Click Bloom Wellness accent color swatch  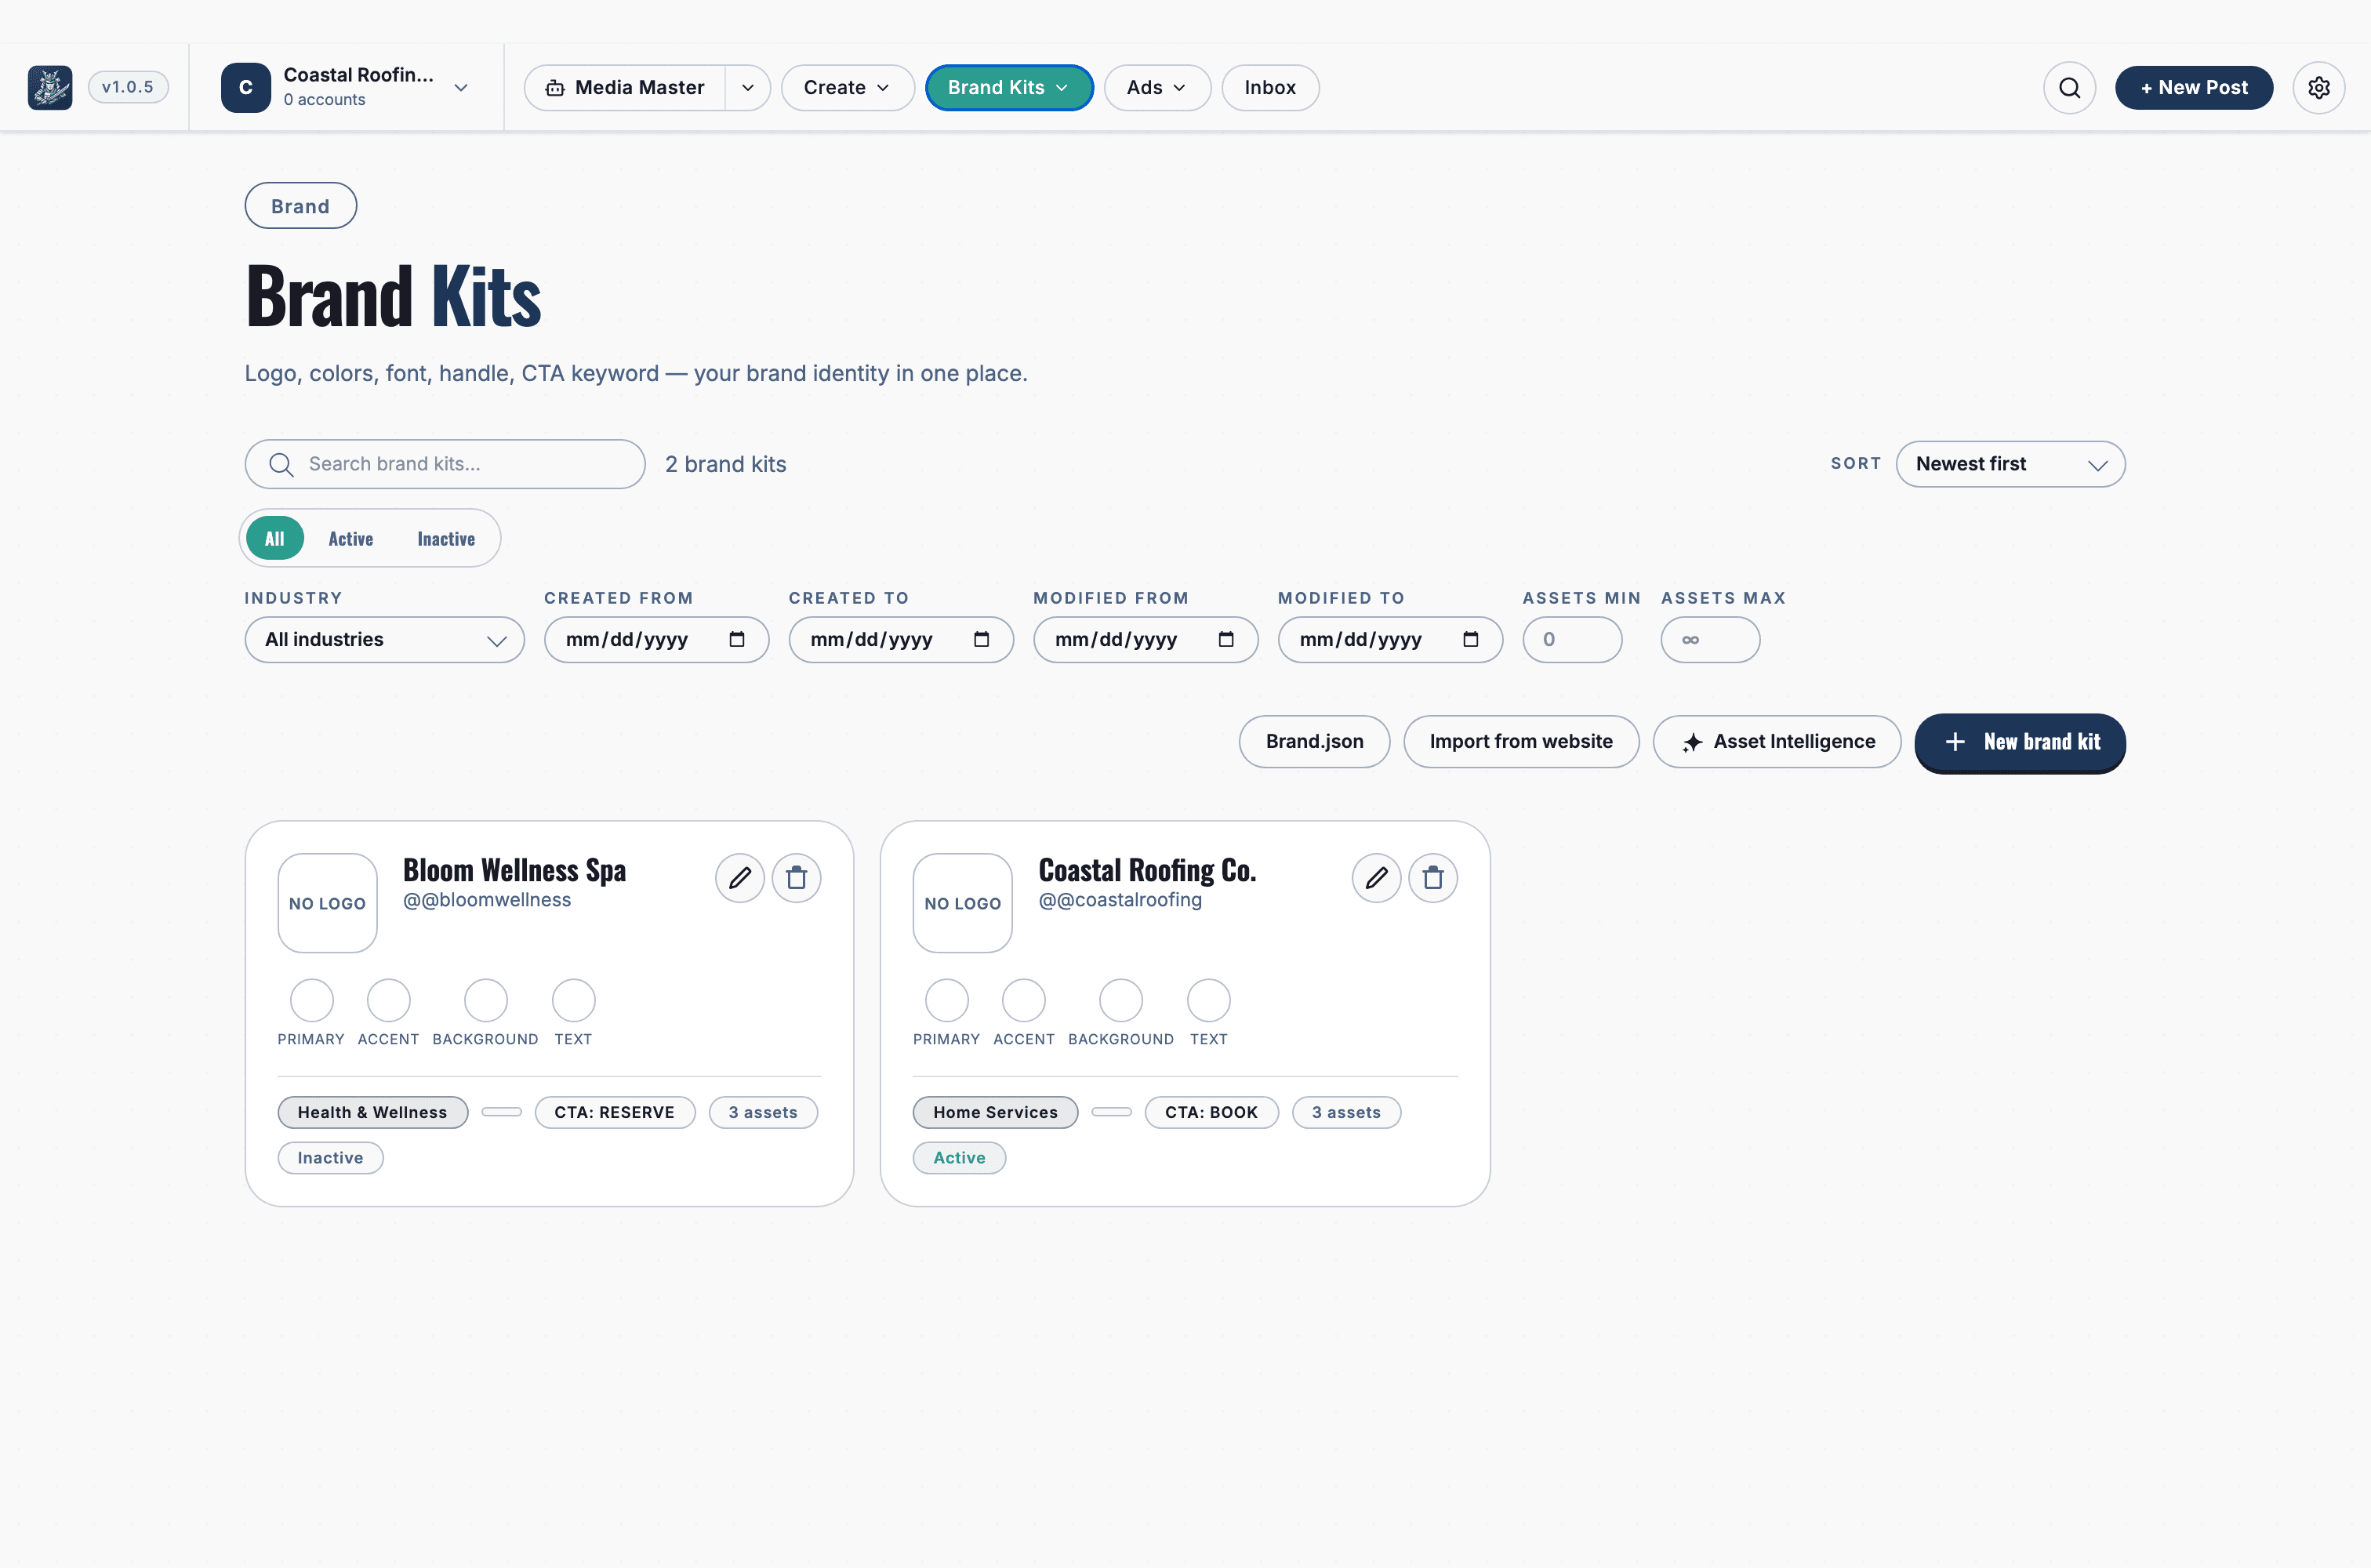pyautogui.click(x=388, y=1000)
